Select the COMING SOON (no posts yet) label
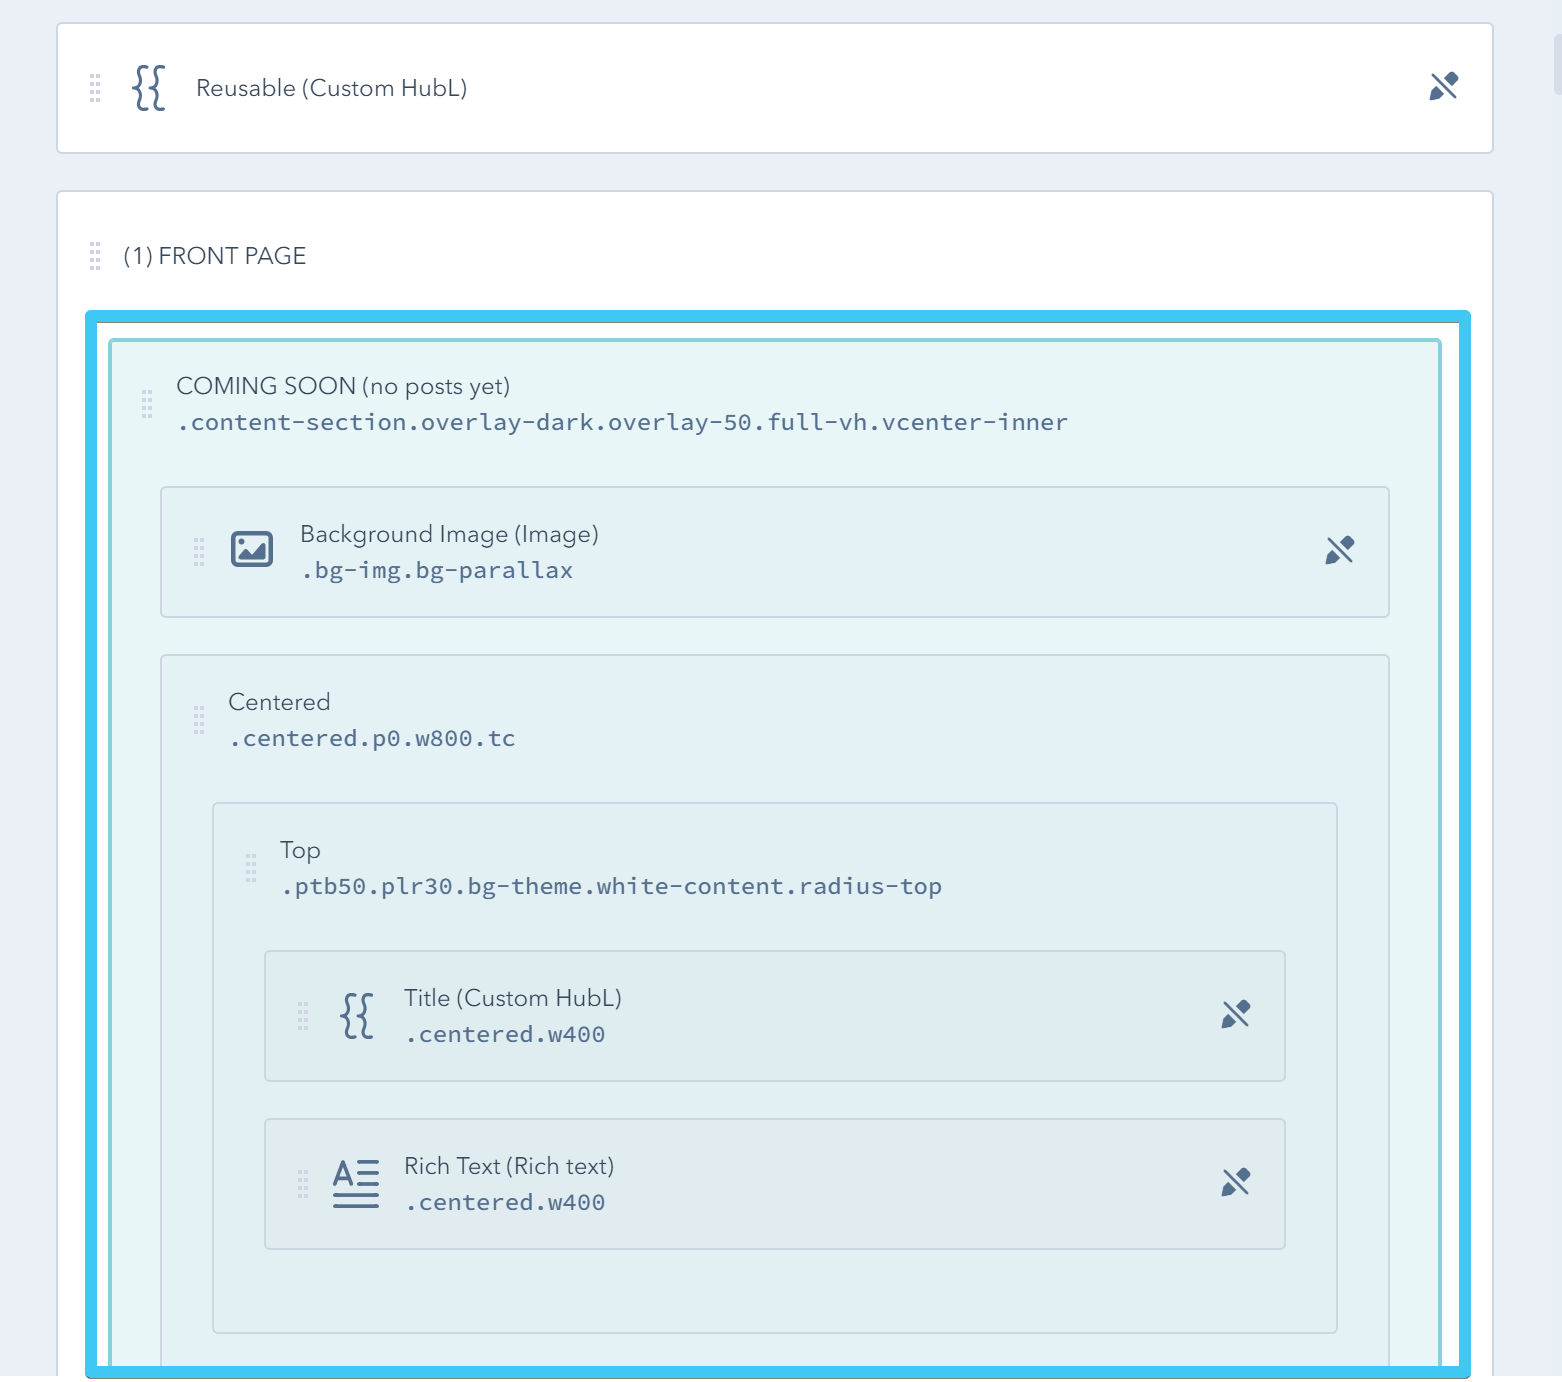Screen dimensions: 1562x1382 click(344, 386)
